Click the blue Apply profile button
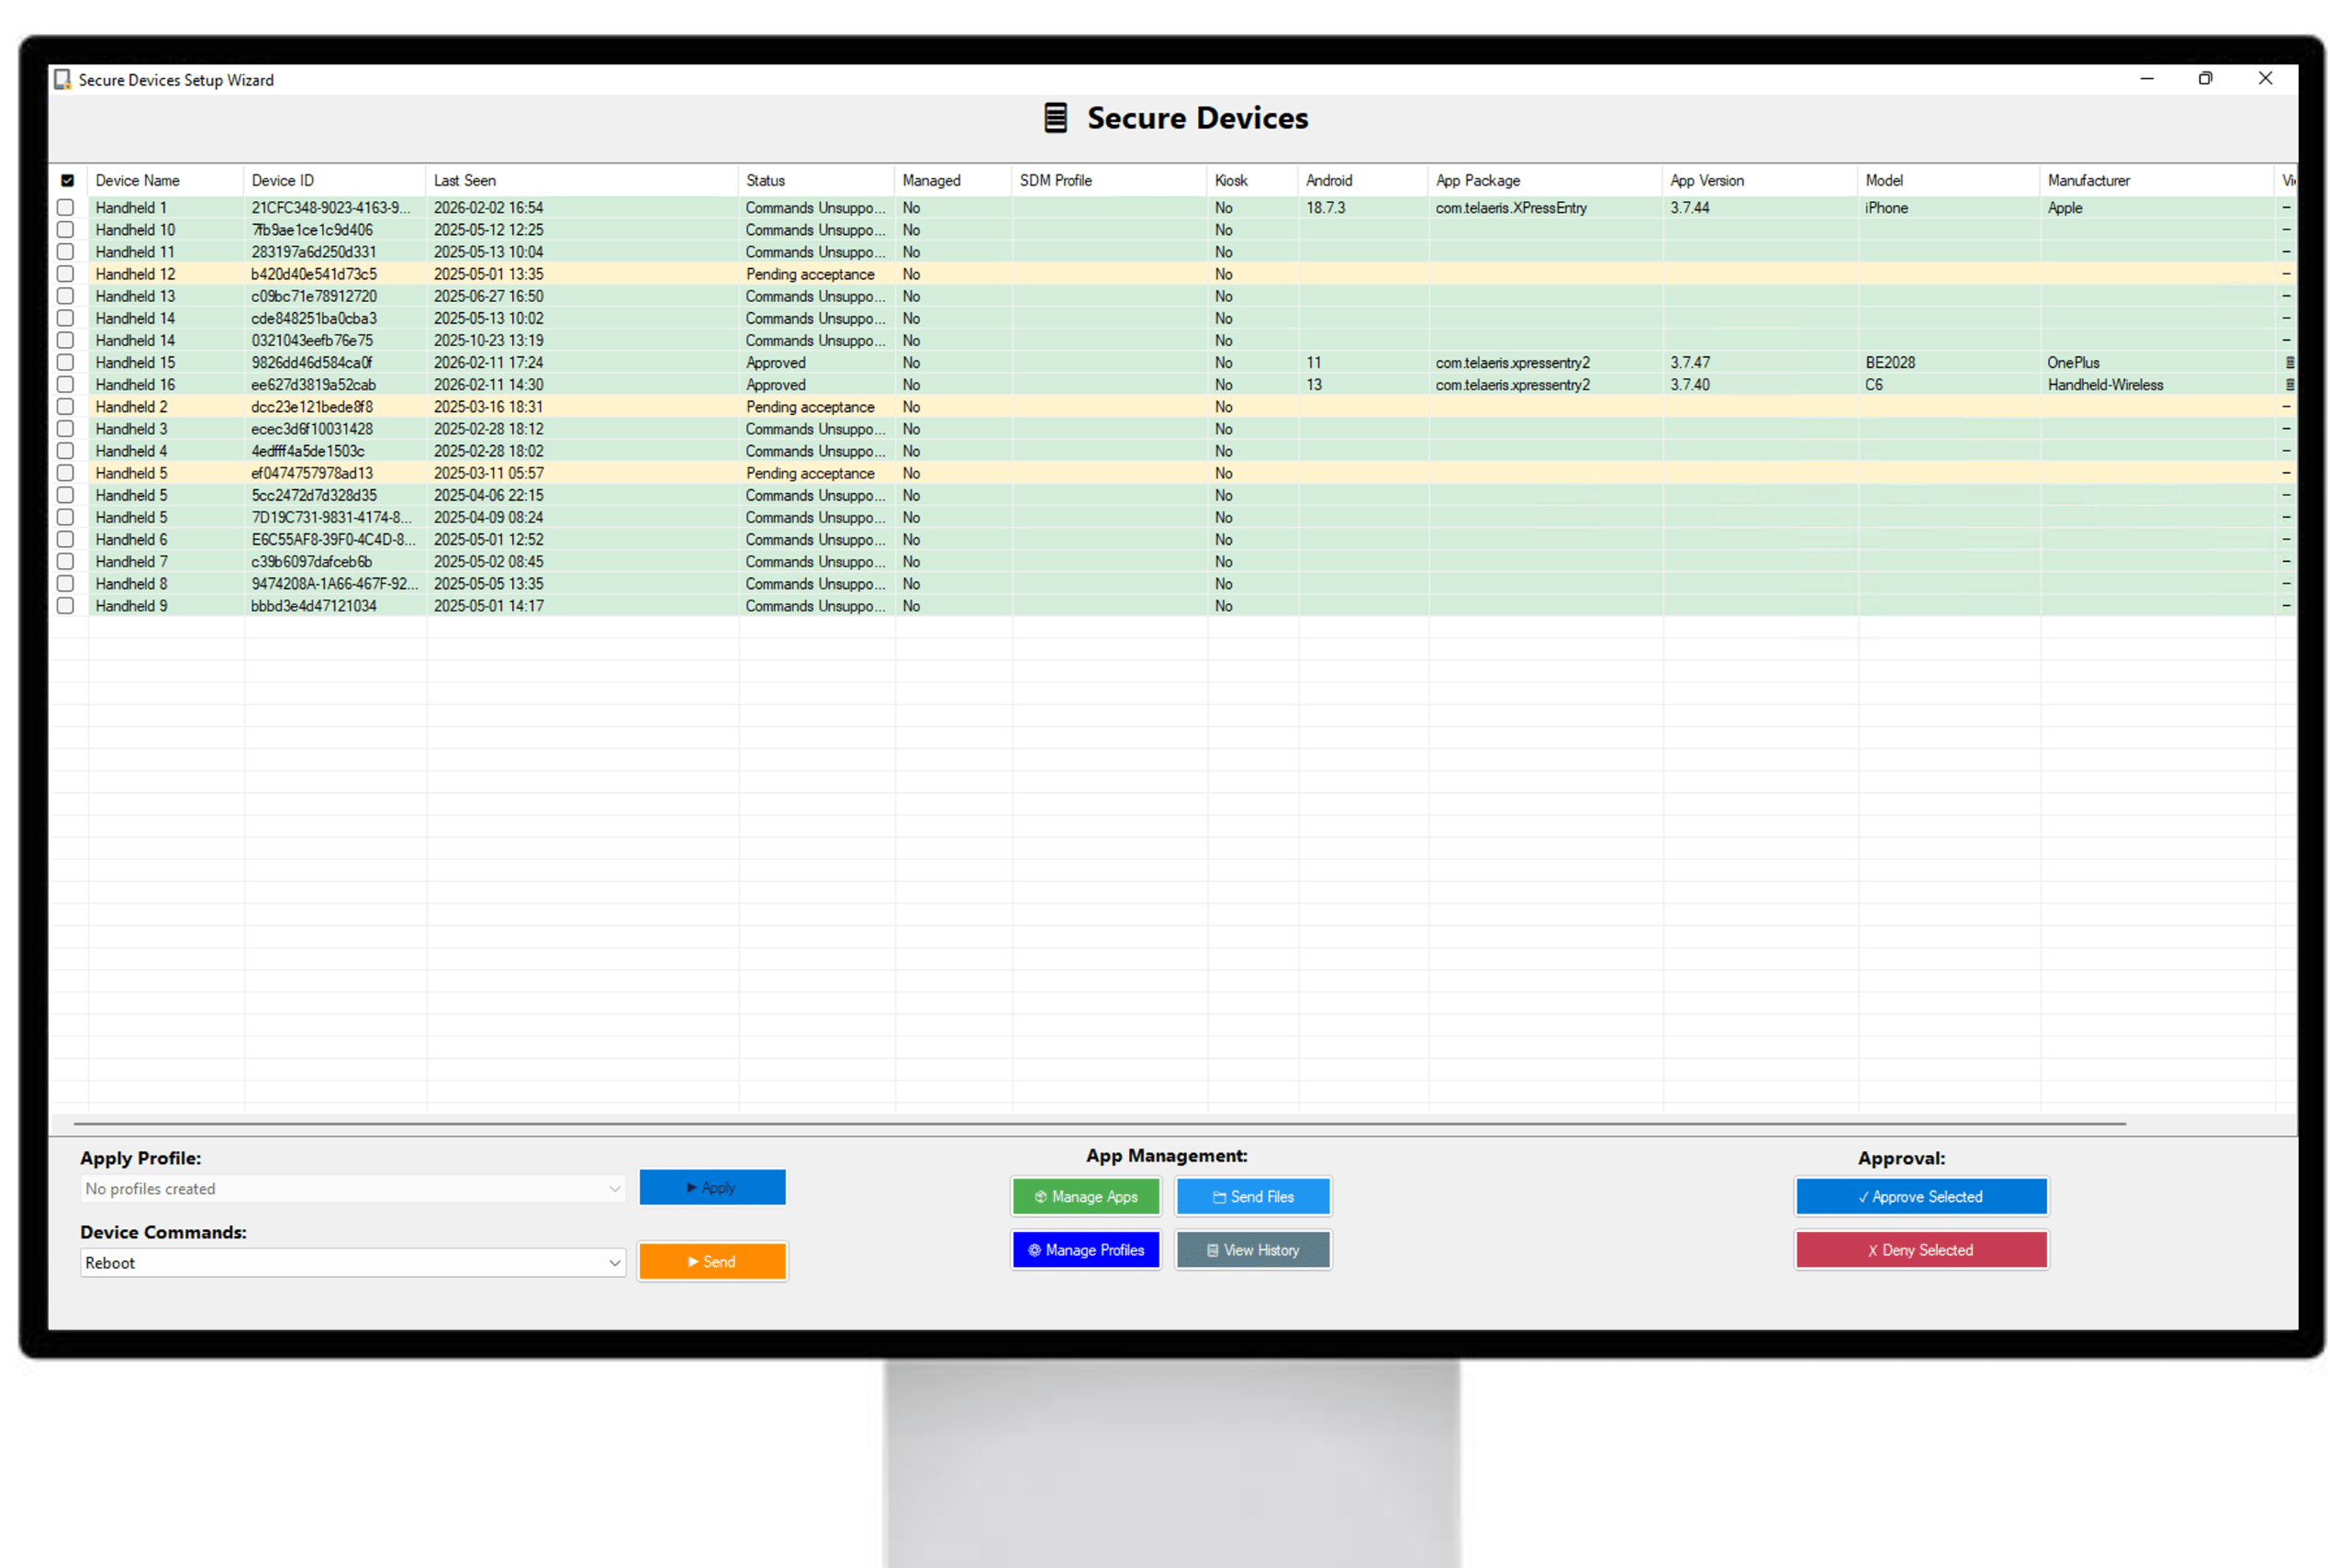 point(712,1188)
